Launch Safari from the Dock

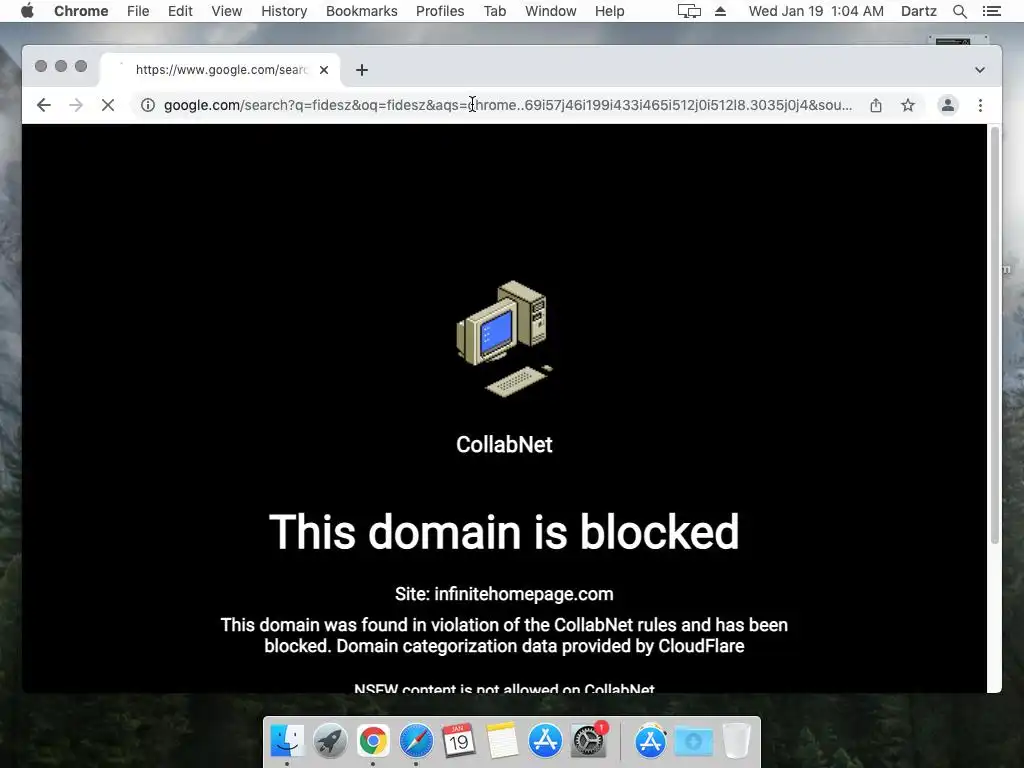click(x=416, y=741)
